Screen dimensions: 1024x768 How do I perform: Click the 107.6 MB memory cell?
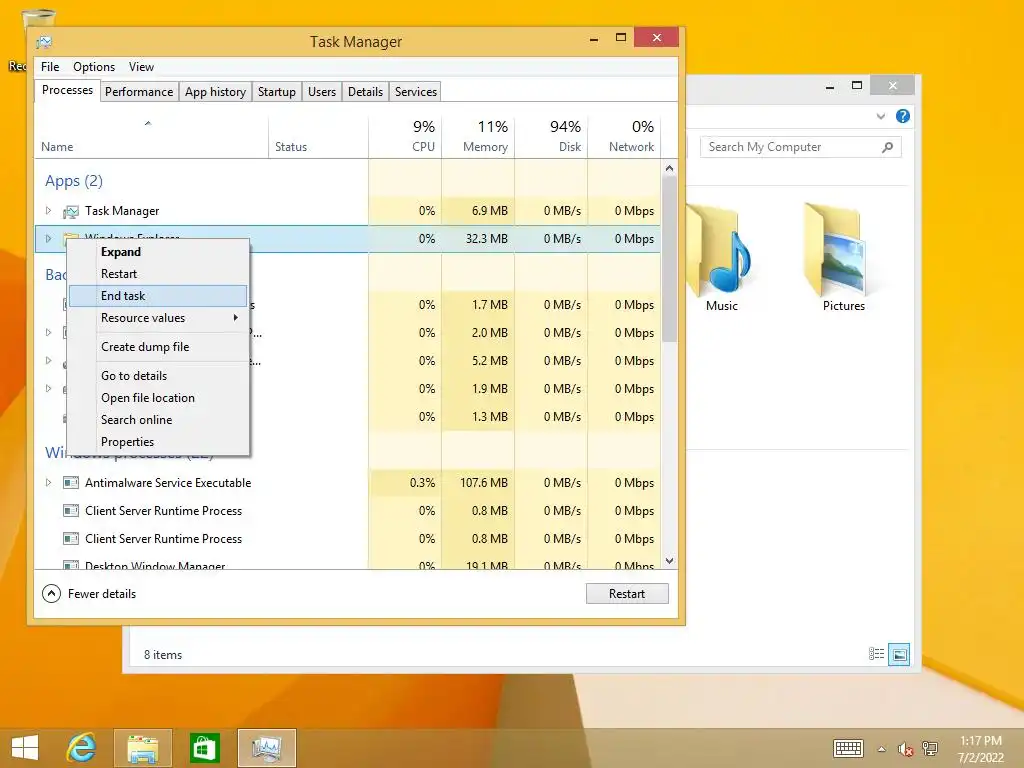click(478, 483)
